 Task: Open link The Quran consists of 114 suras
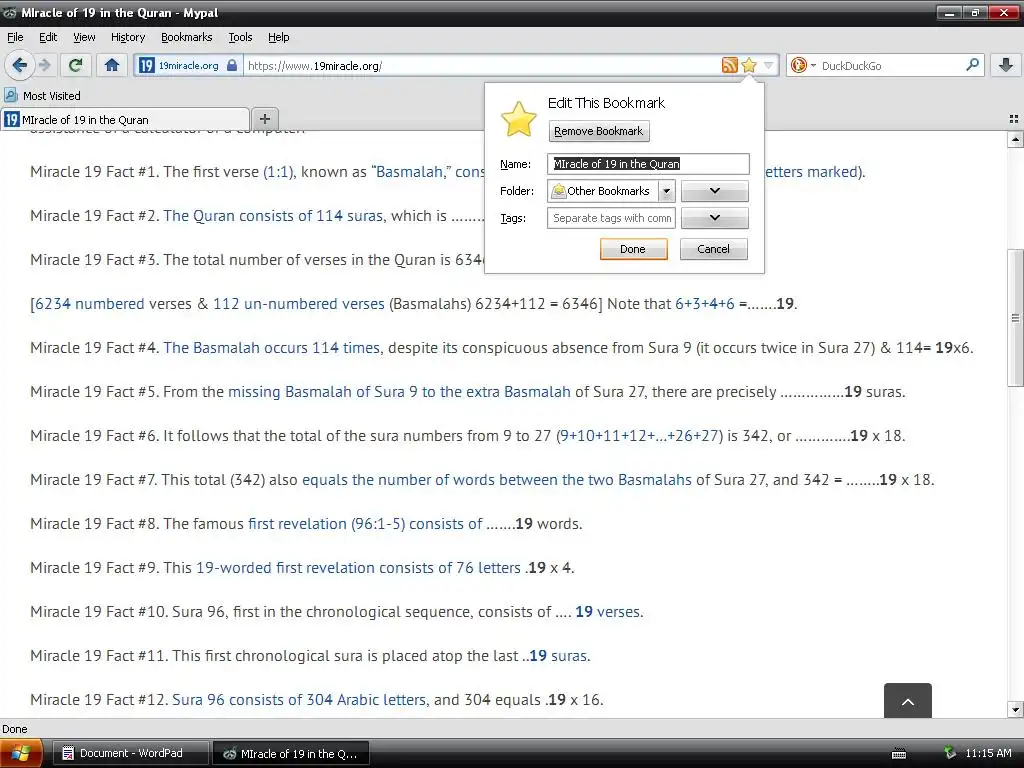pos(273,216)
